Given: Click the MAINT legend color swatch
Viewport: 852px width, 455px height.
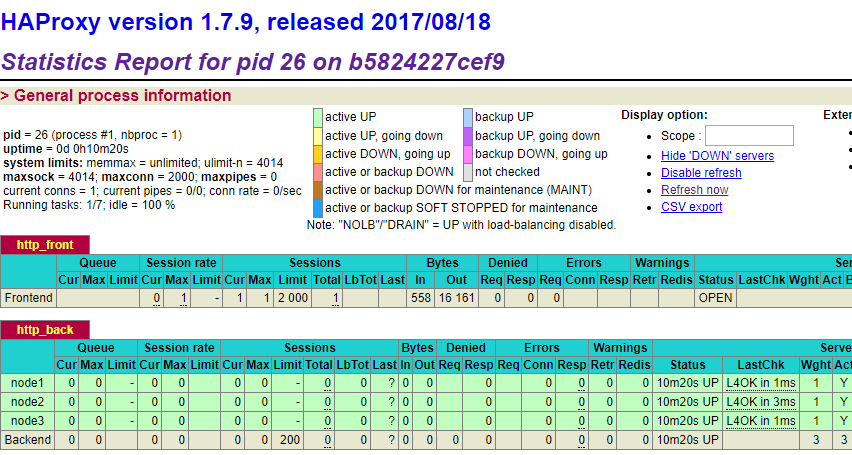Looking at the screenshot, I should pyautogui.click(x=318, y=190).
